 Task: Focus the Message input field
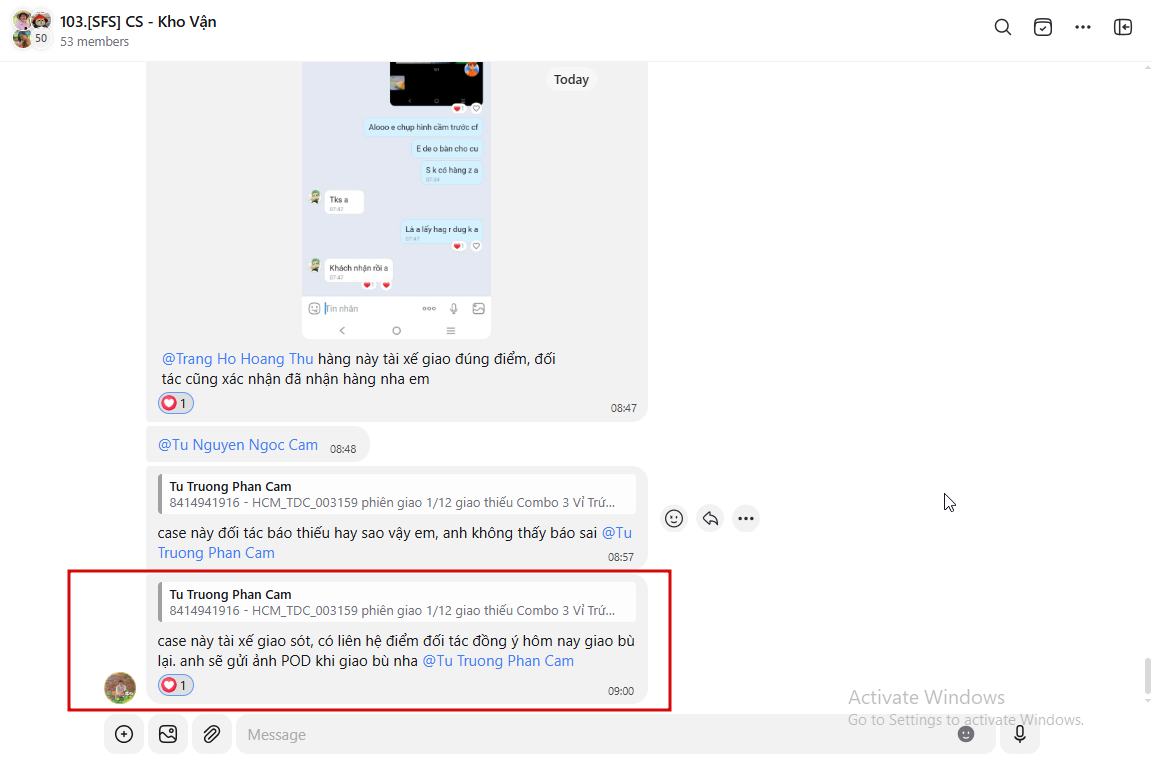tap(596, 734)
